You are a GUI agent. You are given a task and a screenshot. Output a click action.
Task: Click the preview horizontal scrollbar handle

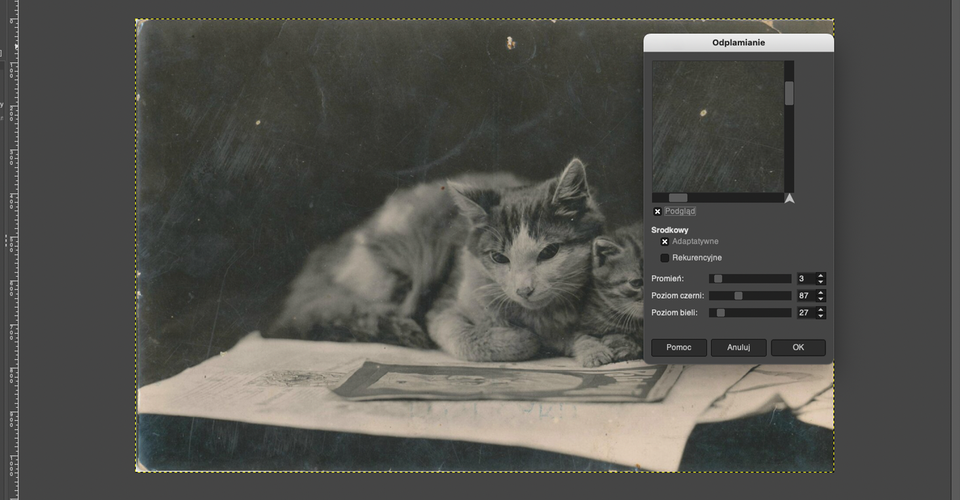[x=678, y=198]
